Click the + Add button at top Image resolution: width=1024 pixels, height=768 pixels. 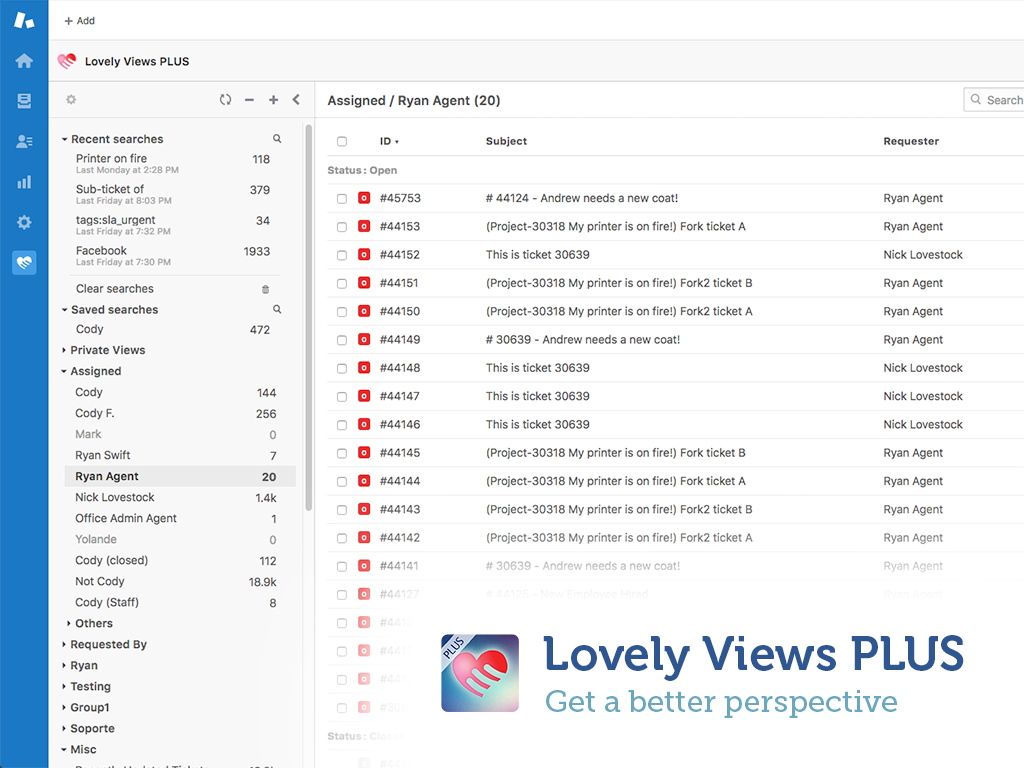[80, 21]
